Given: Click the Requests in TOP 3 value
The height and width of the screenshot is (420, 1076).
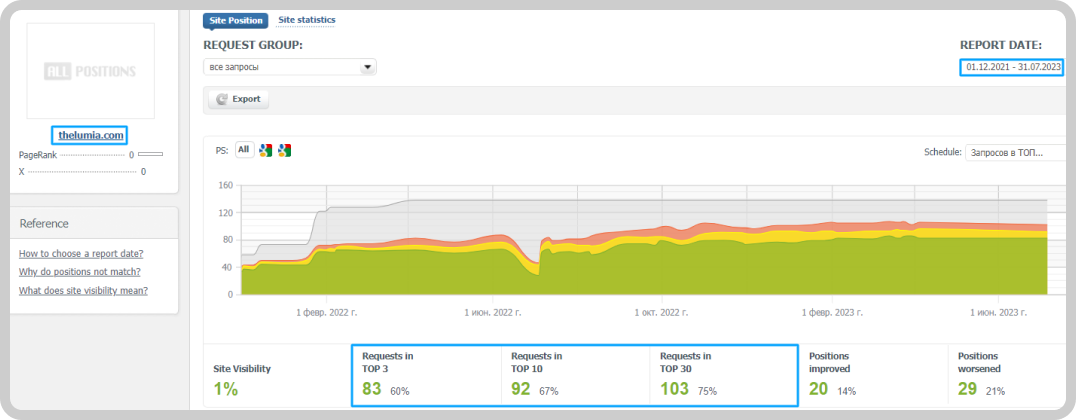Looking at the screenshot, I should 372,390.
